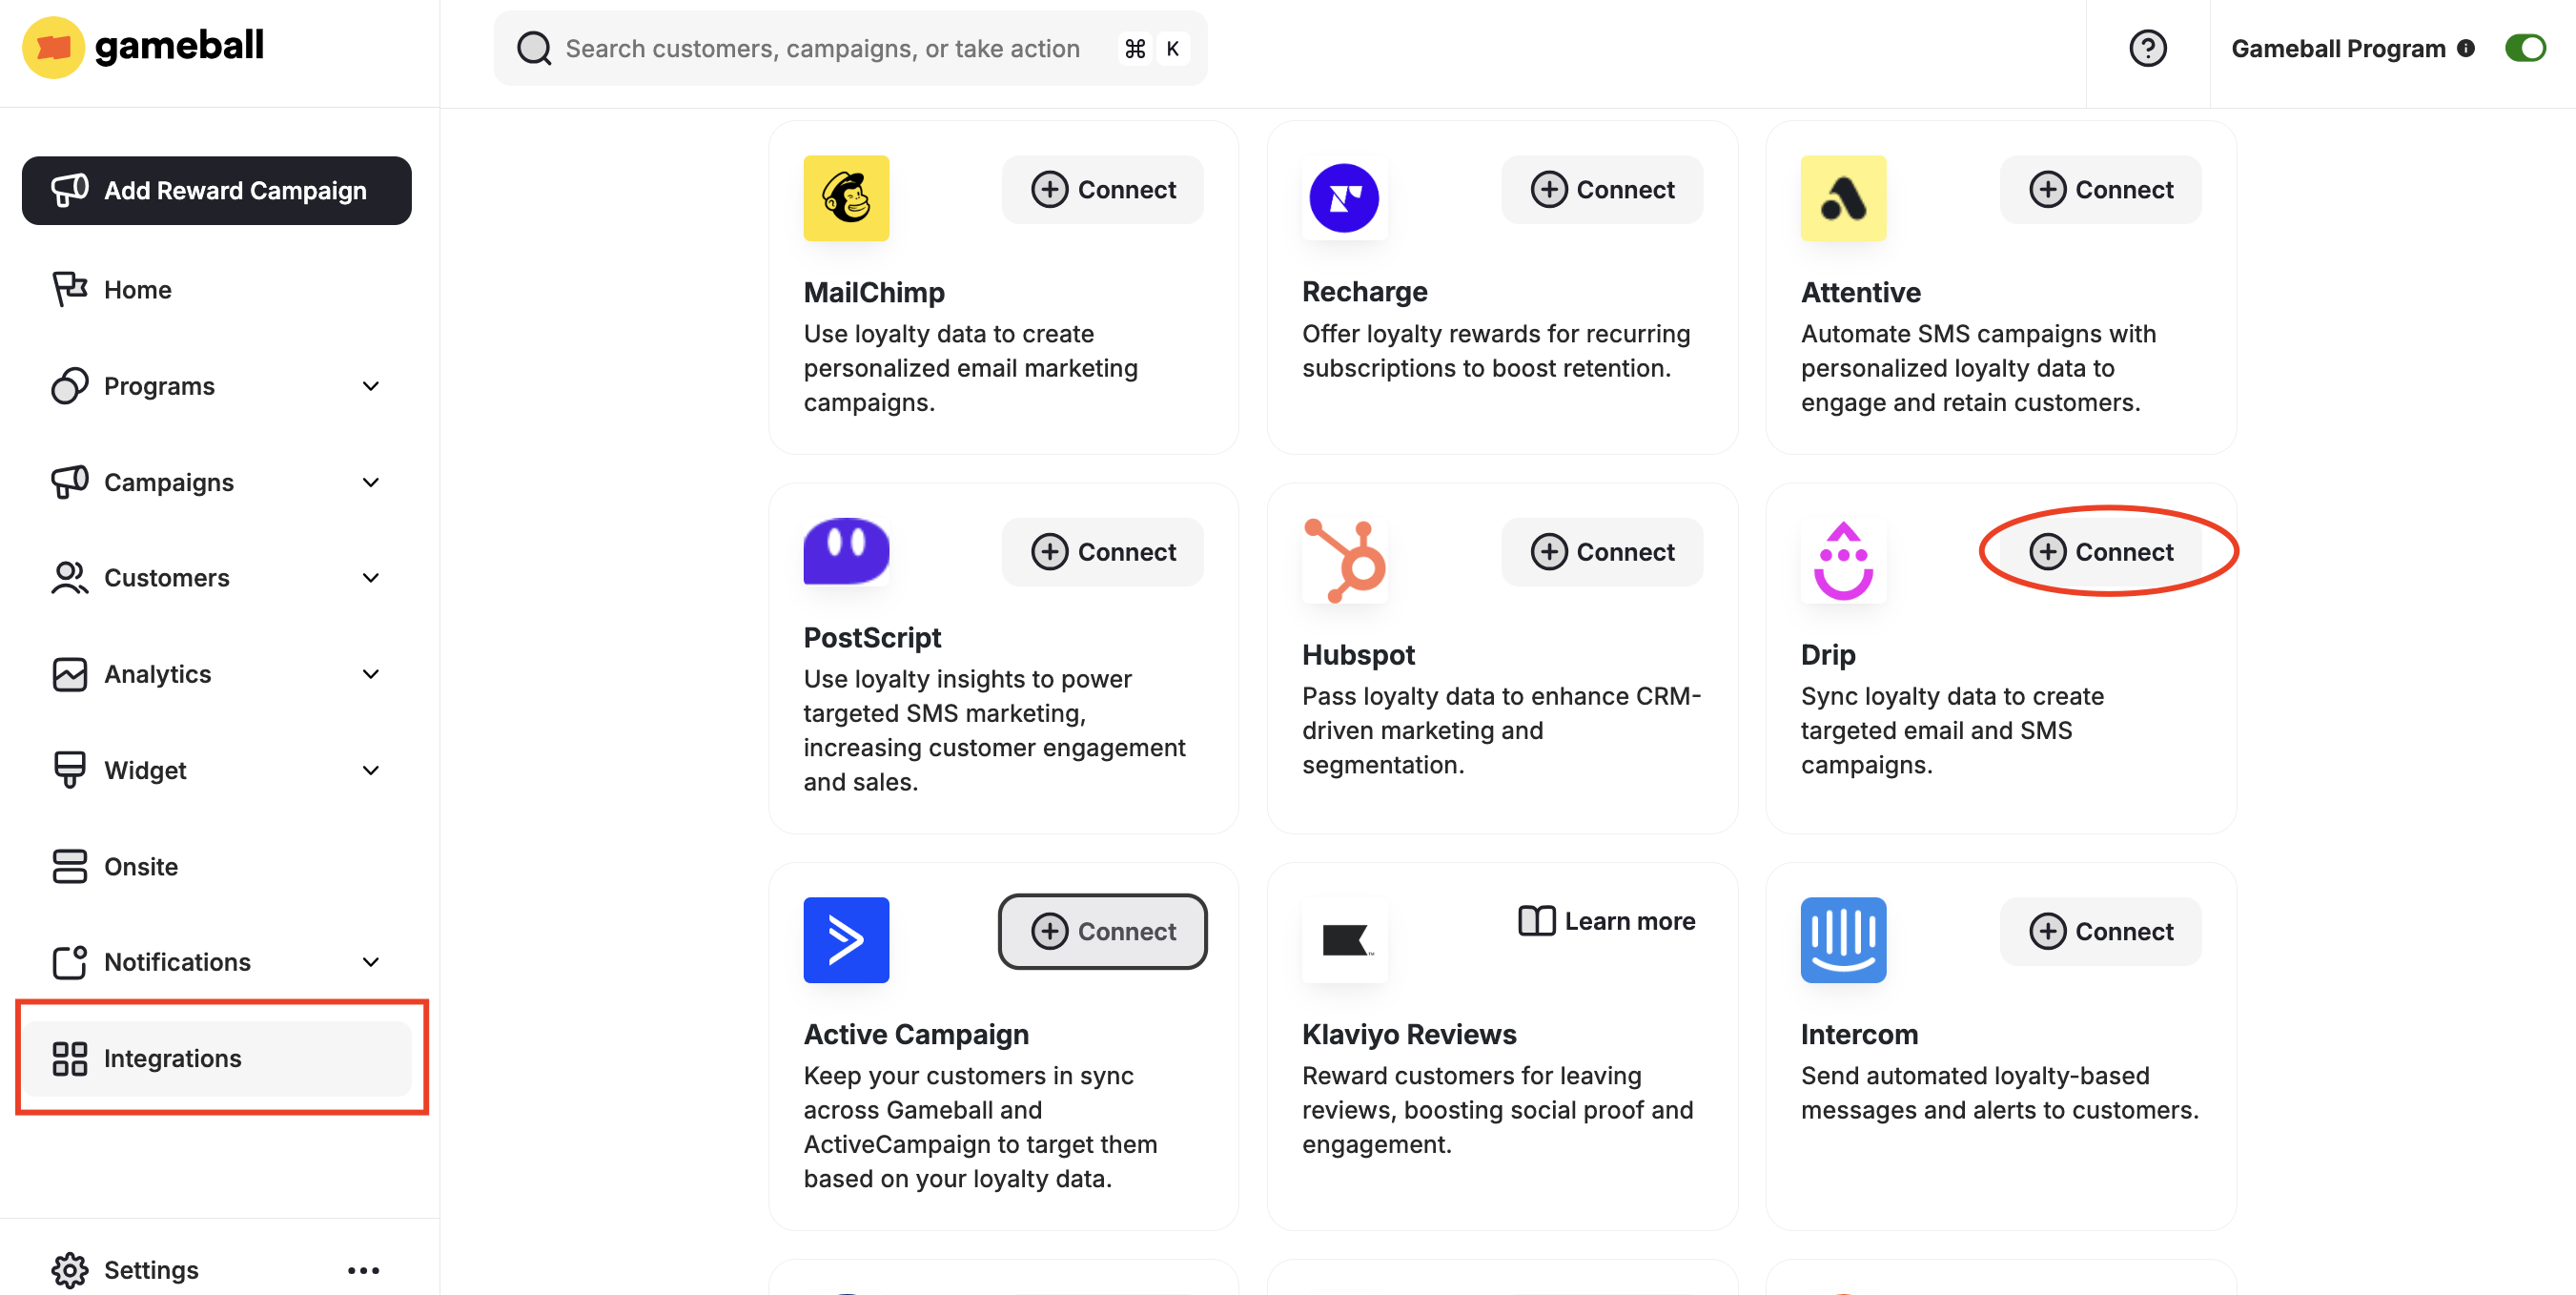Viewport: 2576px width, 1295px height.
Task: Click the Hubspot logo icon
Action: [1344, 560]
